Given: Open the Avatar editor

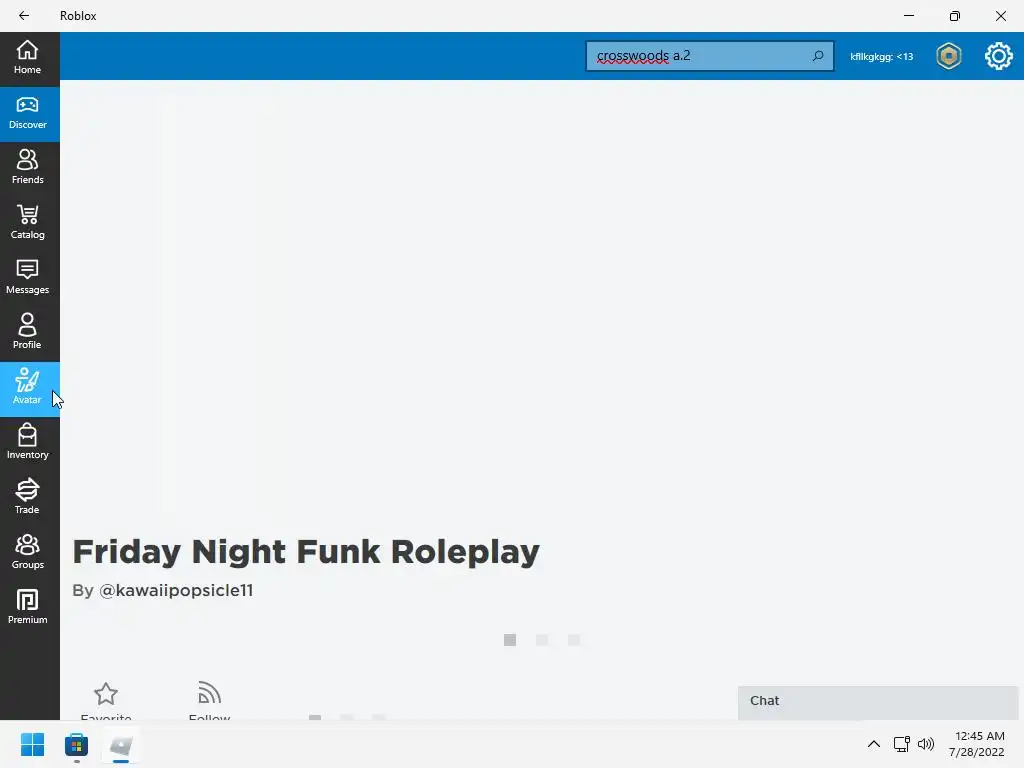Looking at the screenshot, I should (27, 389).
